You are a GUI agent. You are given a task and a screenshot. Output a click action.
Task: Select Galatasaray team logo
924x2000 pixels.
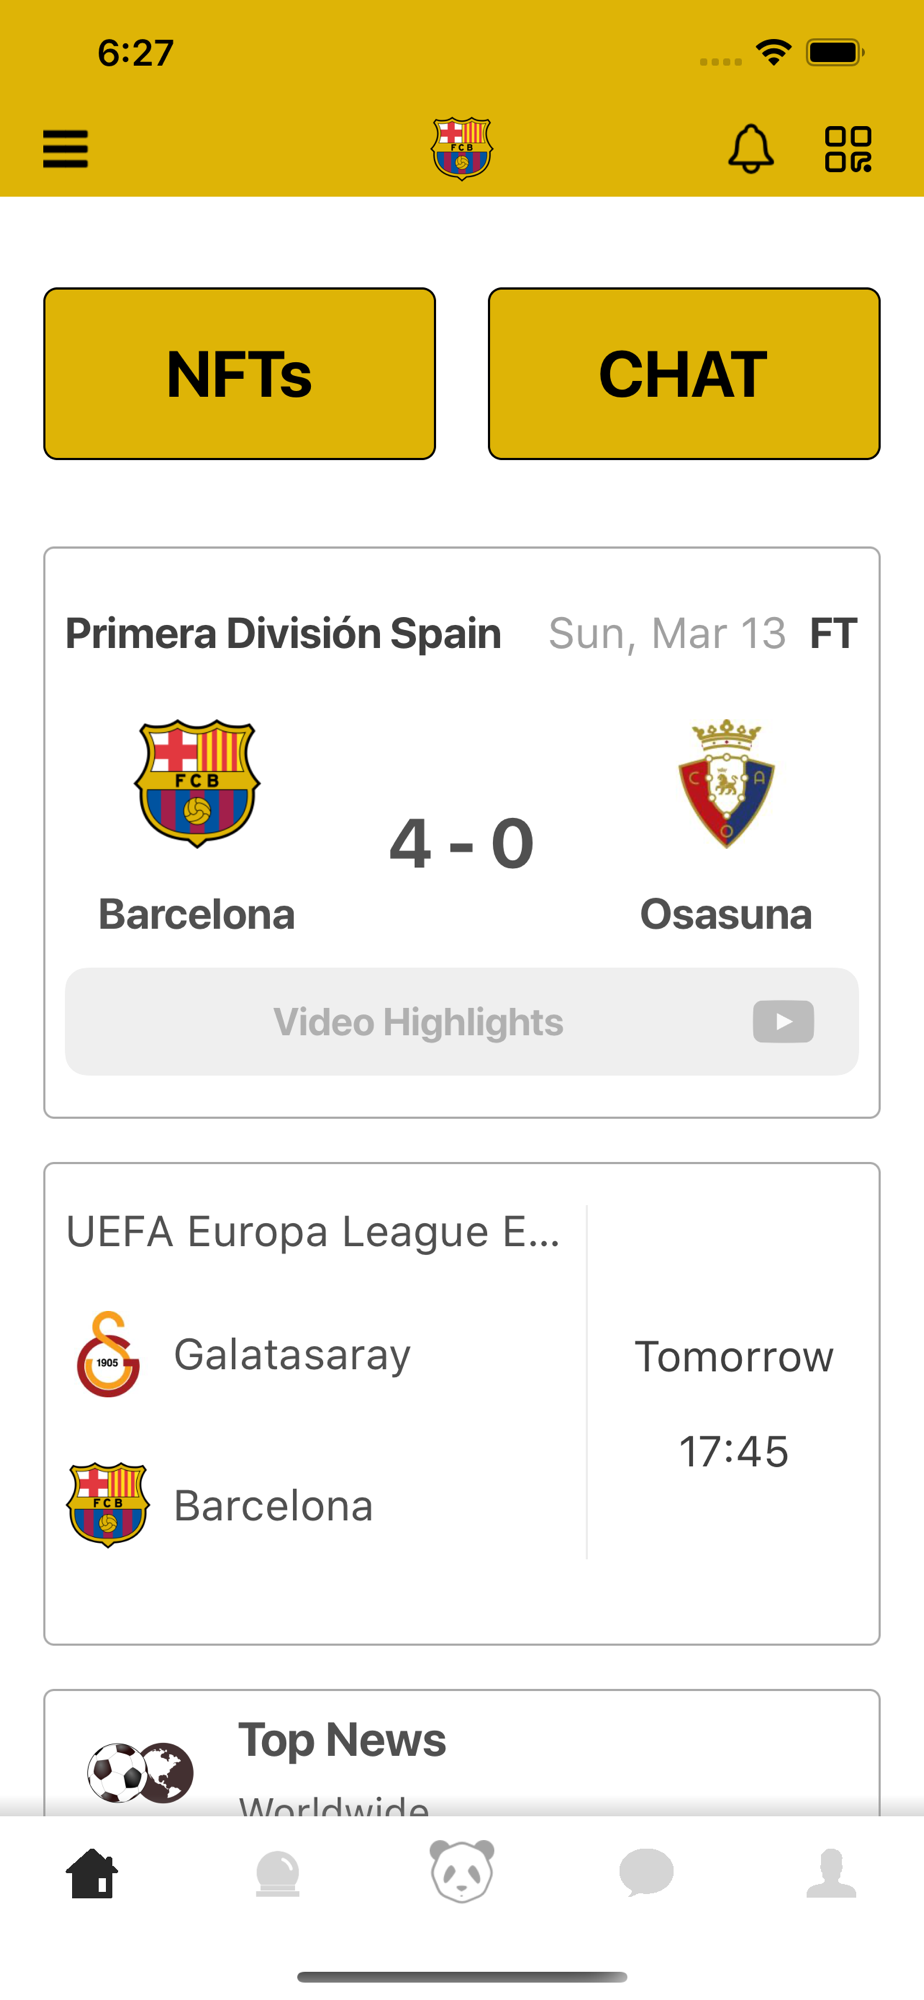coord(108,1355)
